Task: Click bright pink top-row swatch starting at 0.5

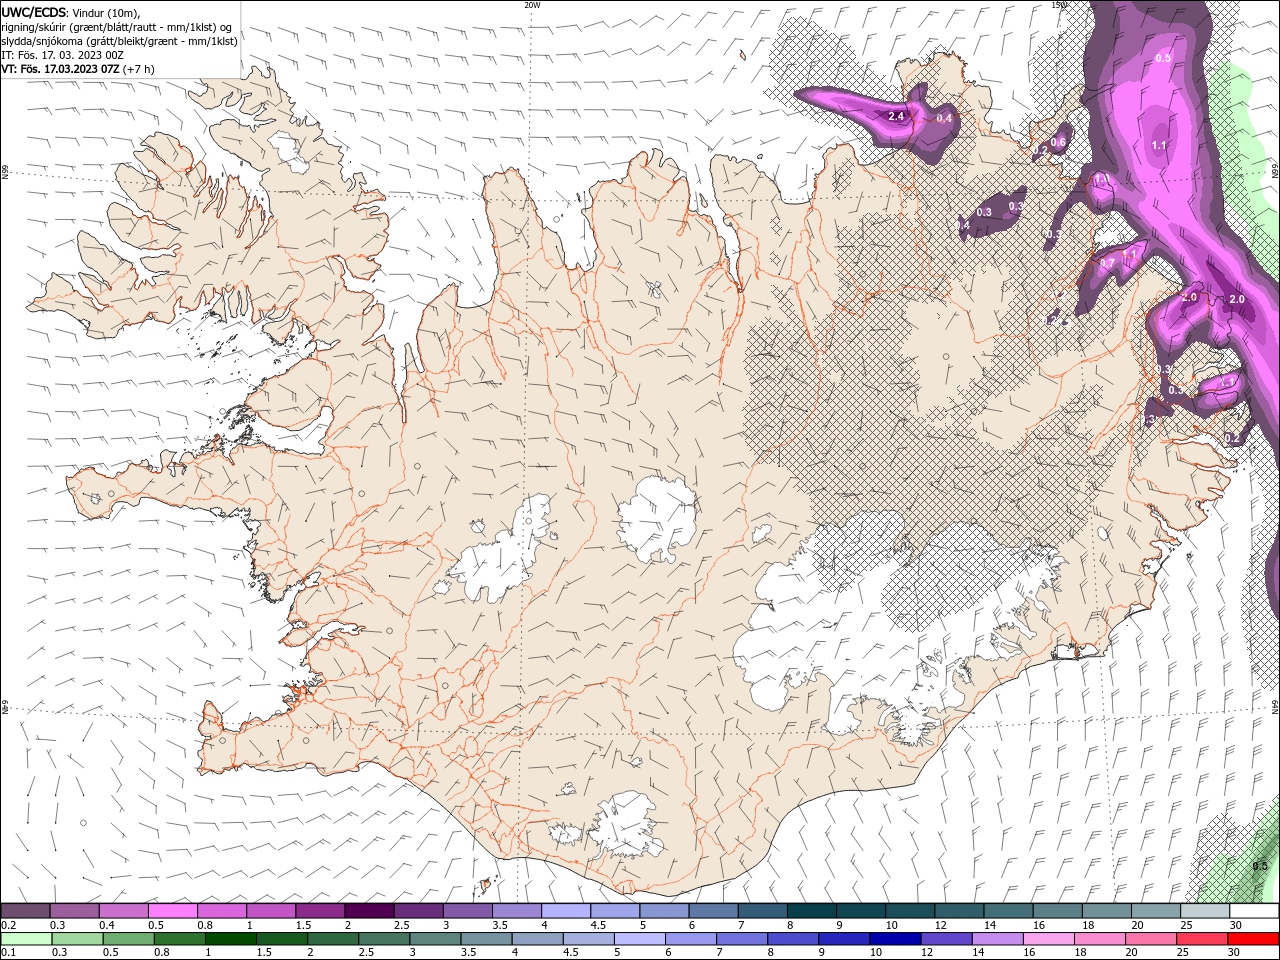Action: coord(172,911)
